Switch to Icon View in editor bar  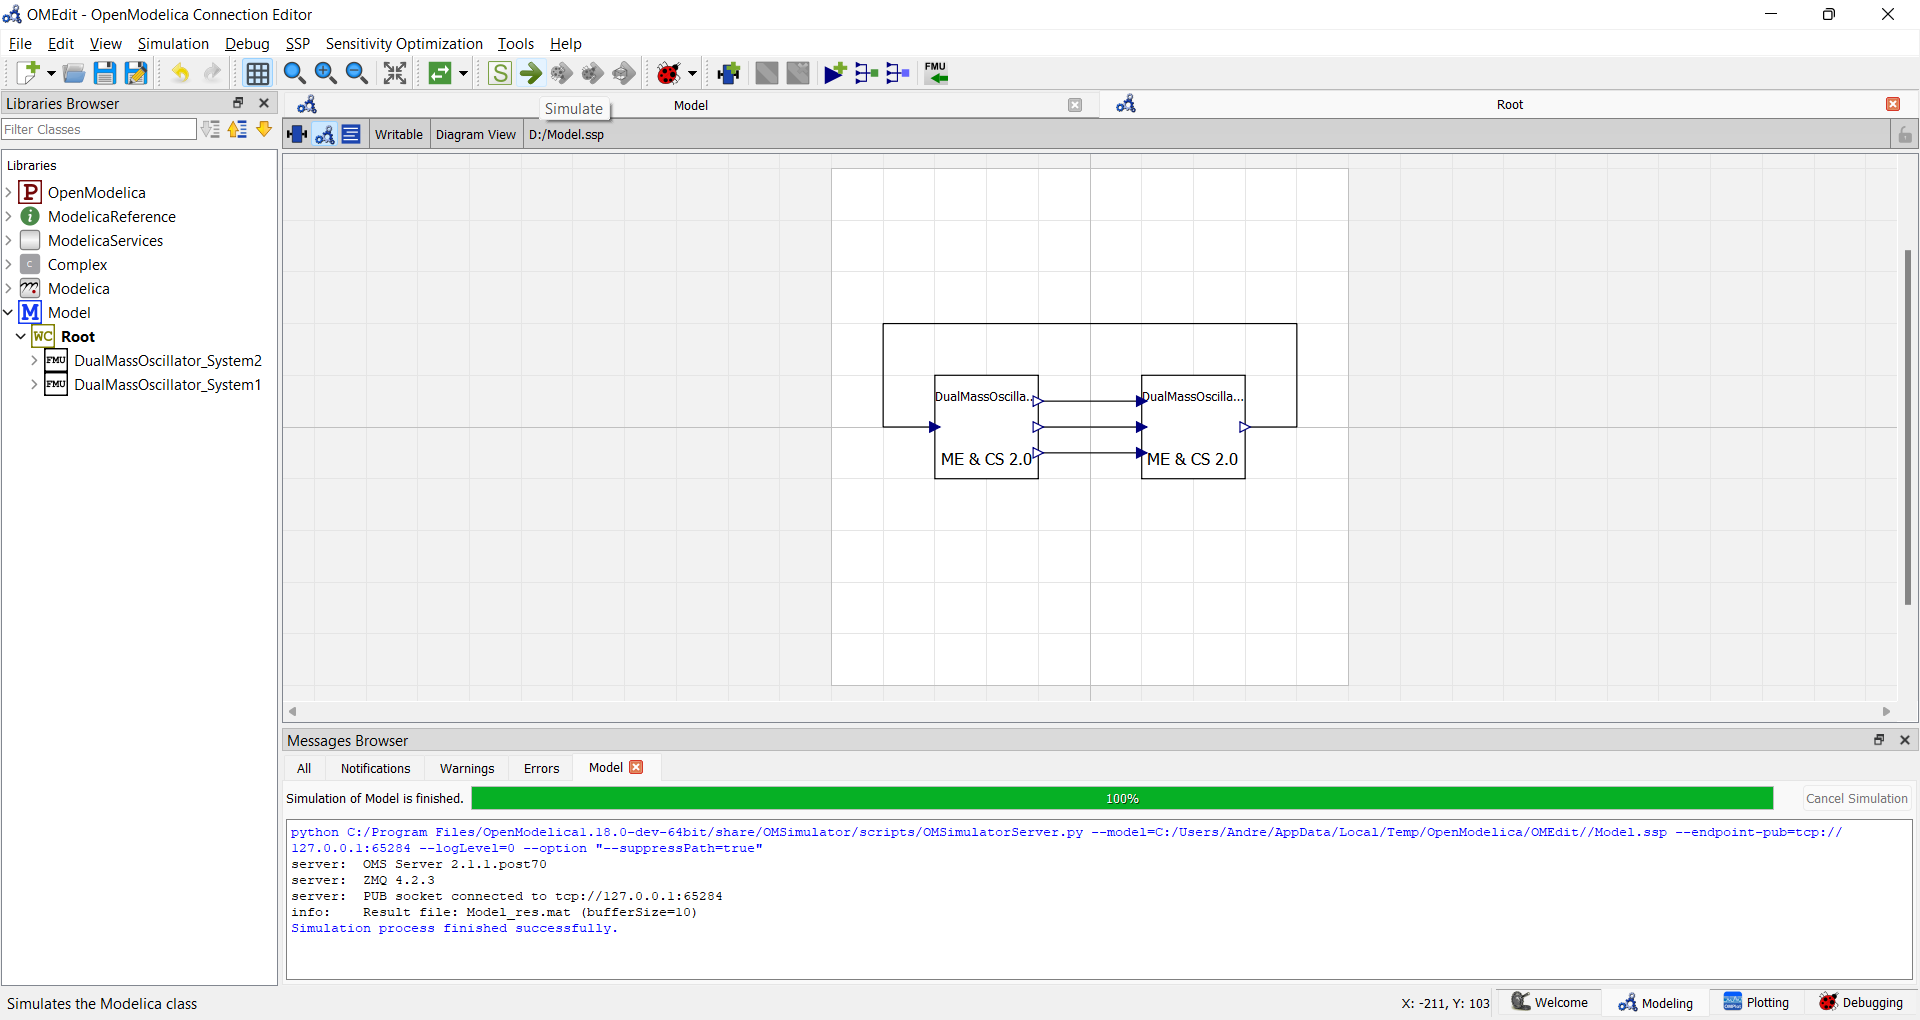tap(297, 134)
